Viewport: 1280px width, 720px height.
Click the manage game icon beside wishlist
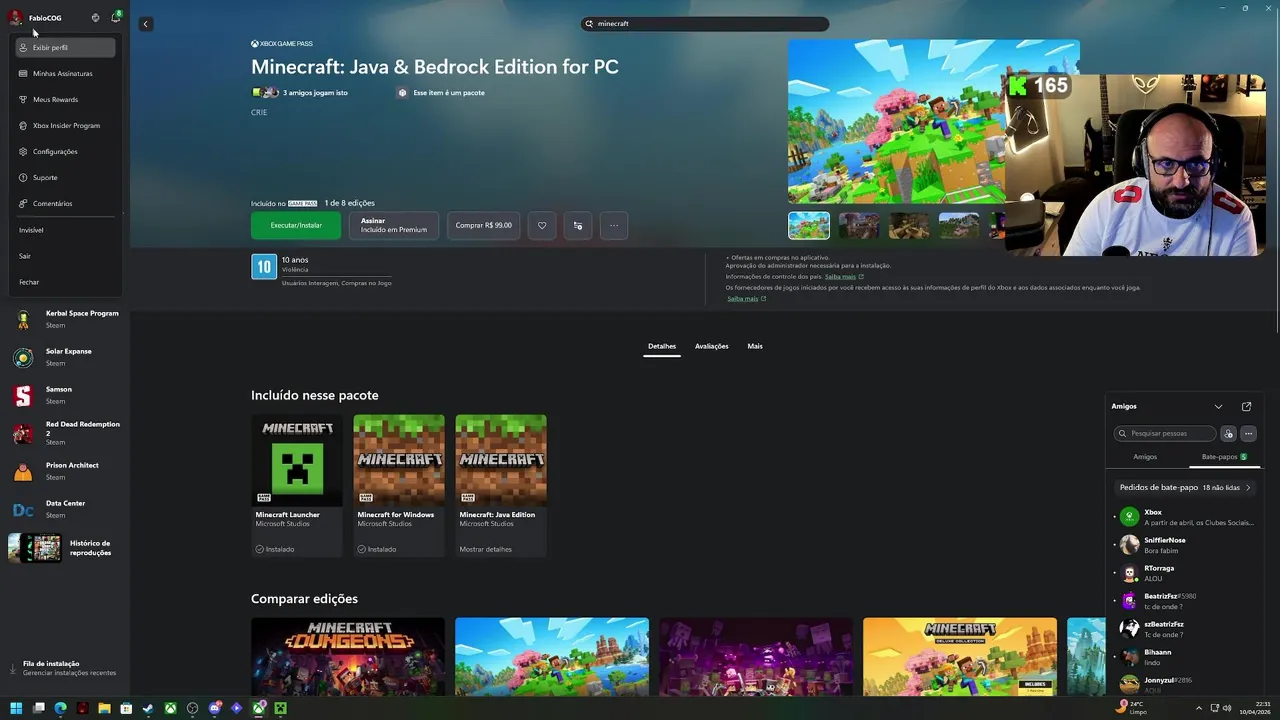[x=578, y=225]
